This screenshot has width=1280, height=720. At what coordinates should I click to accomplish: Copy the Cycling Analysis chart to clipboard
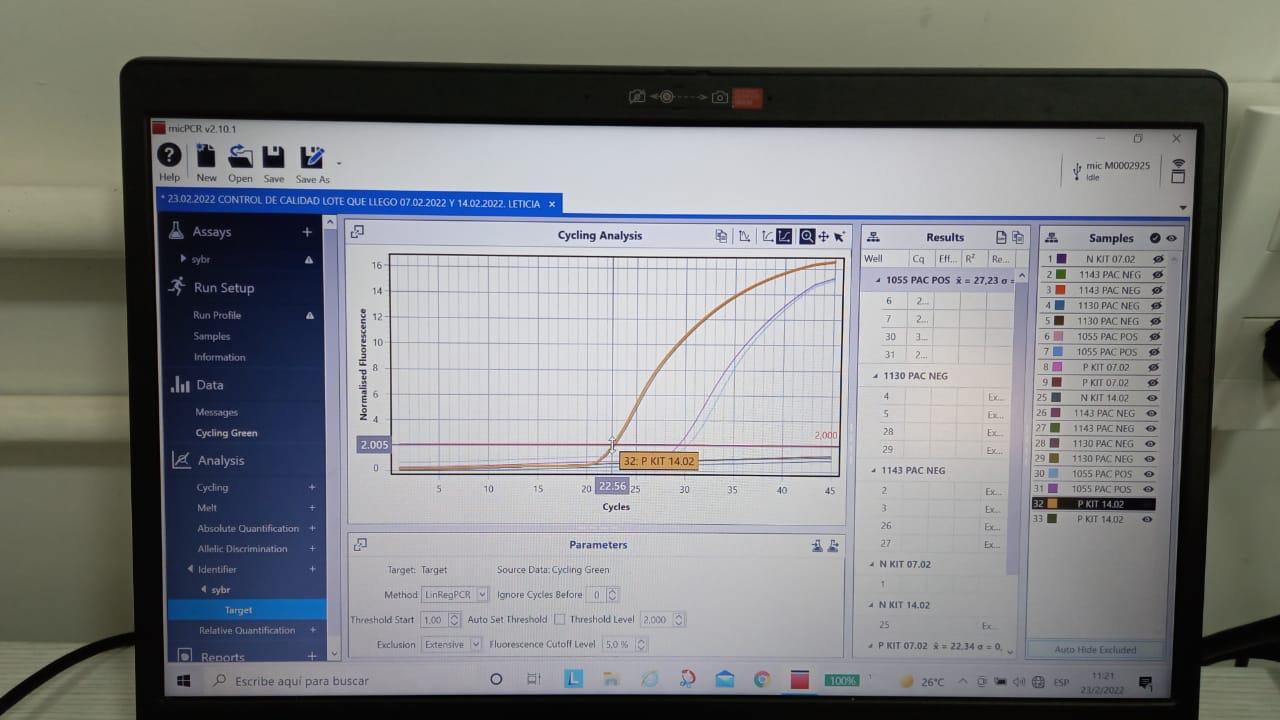tap(721, 237)
